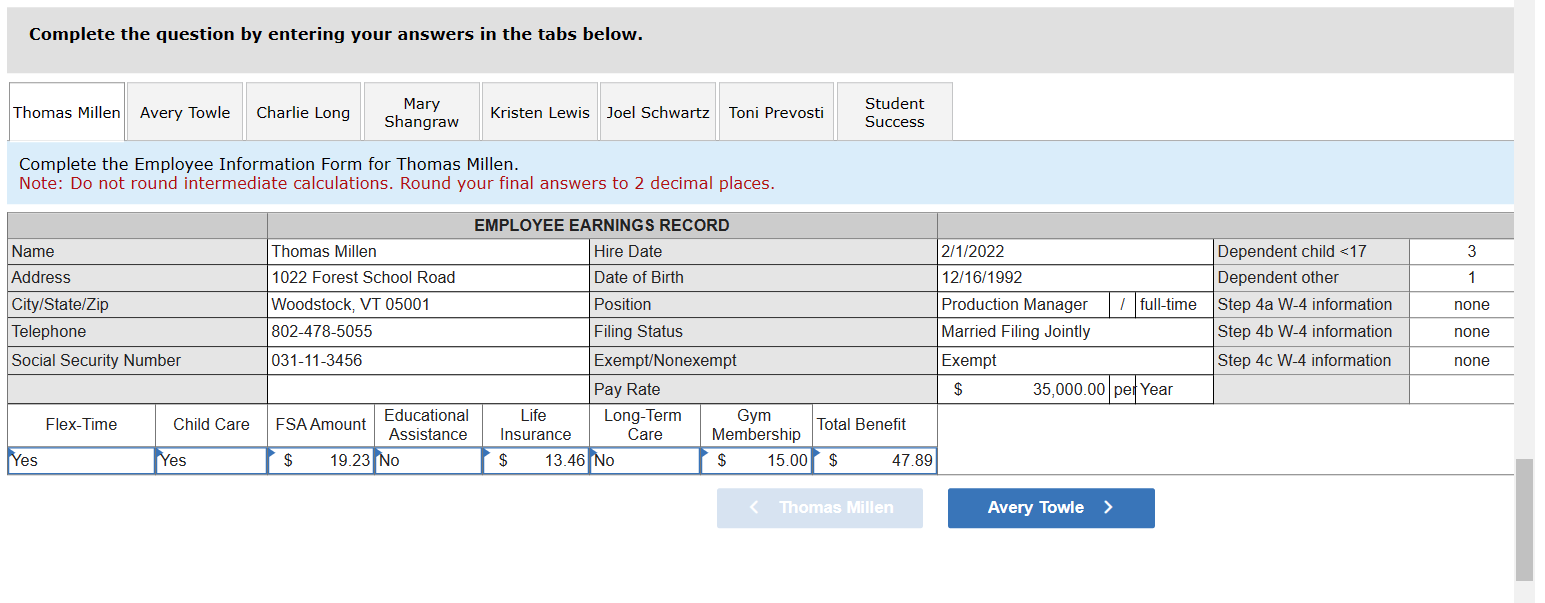Screen dimensions: 1545x603
Task: Edit the Life Insurance field 13.46
Action: pos(536,461)
